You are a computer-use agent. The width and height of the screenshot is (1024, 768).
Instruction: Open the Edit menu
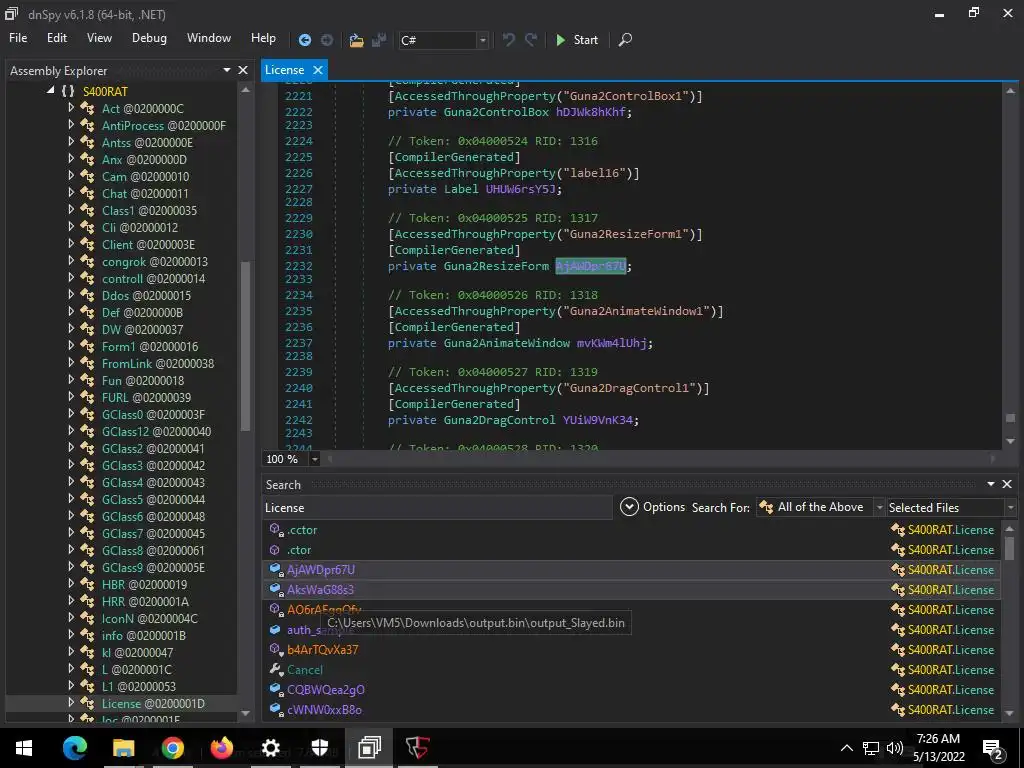click(57, 38)
